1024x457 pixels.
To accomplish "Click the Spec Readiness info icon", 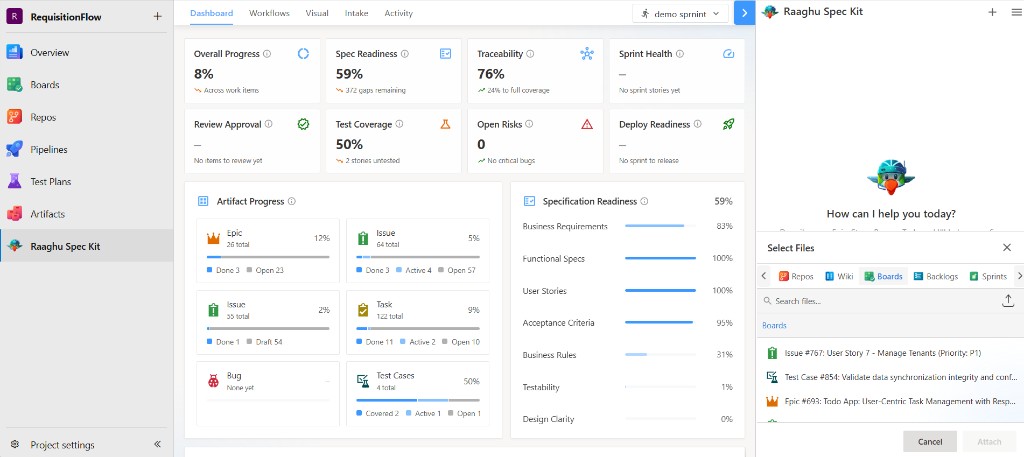I will (x=405, y=54).
